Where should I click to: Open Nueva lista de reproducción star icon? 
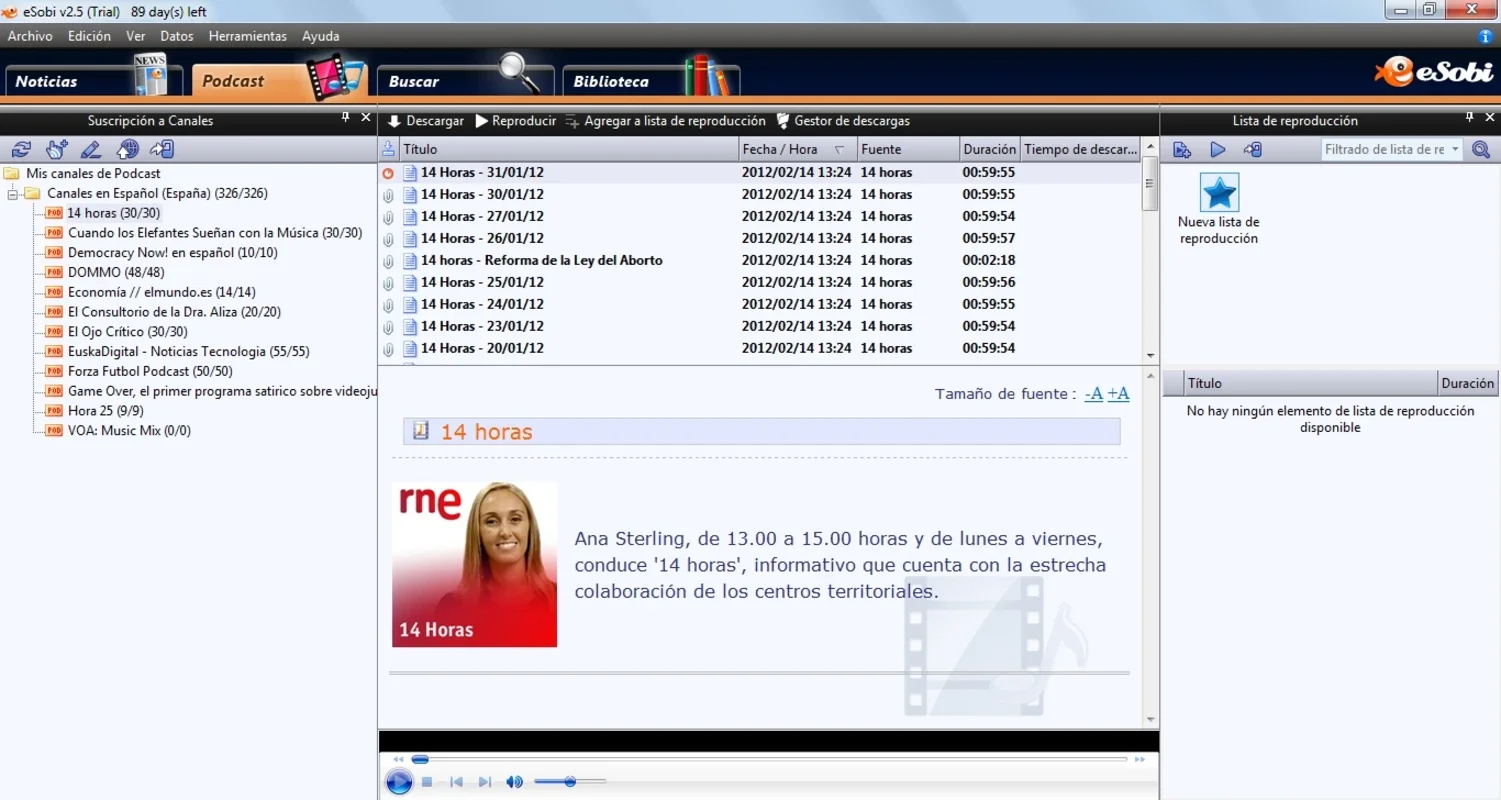pos(1218,192)
